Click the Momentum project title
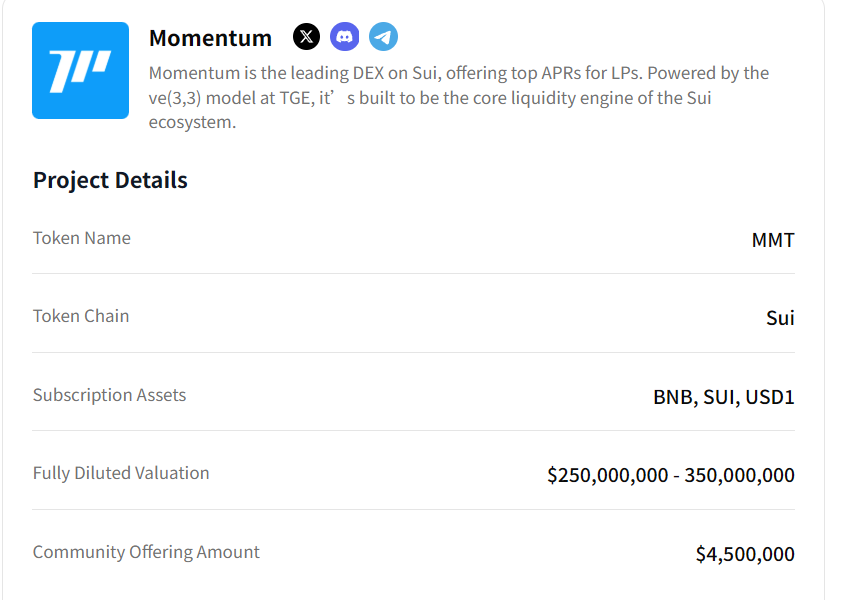This screenshot has height=600, width=848. 210,38
